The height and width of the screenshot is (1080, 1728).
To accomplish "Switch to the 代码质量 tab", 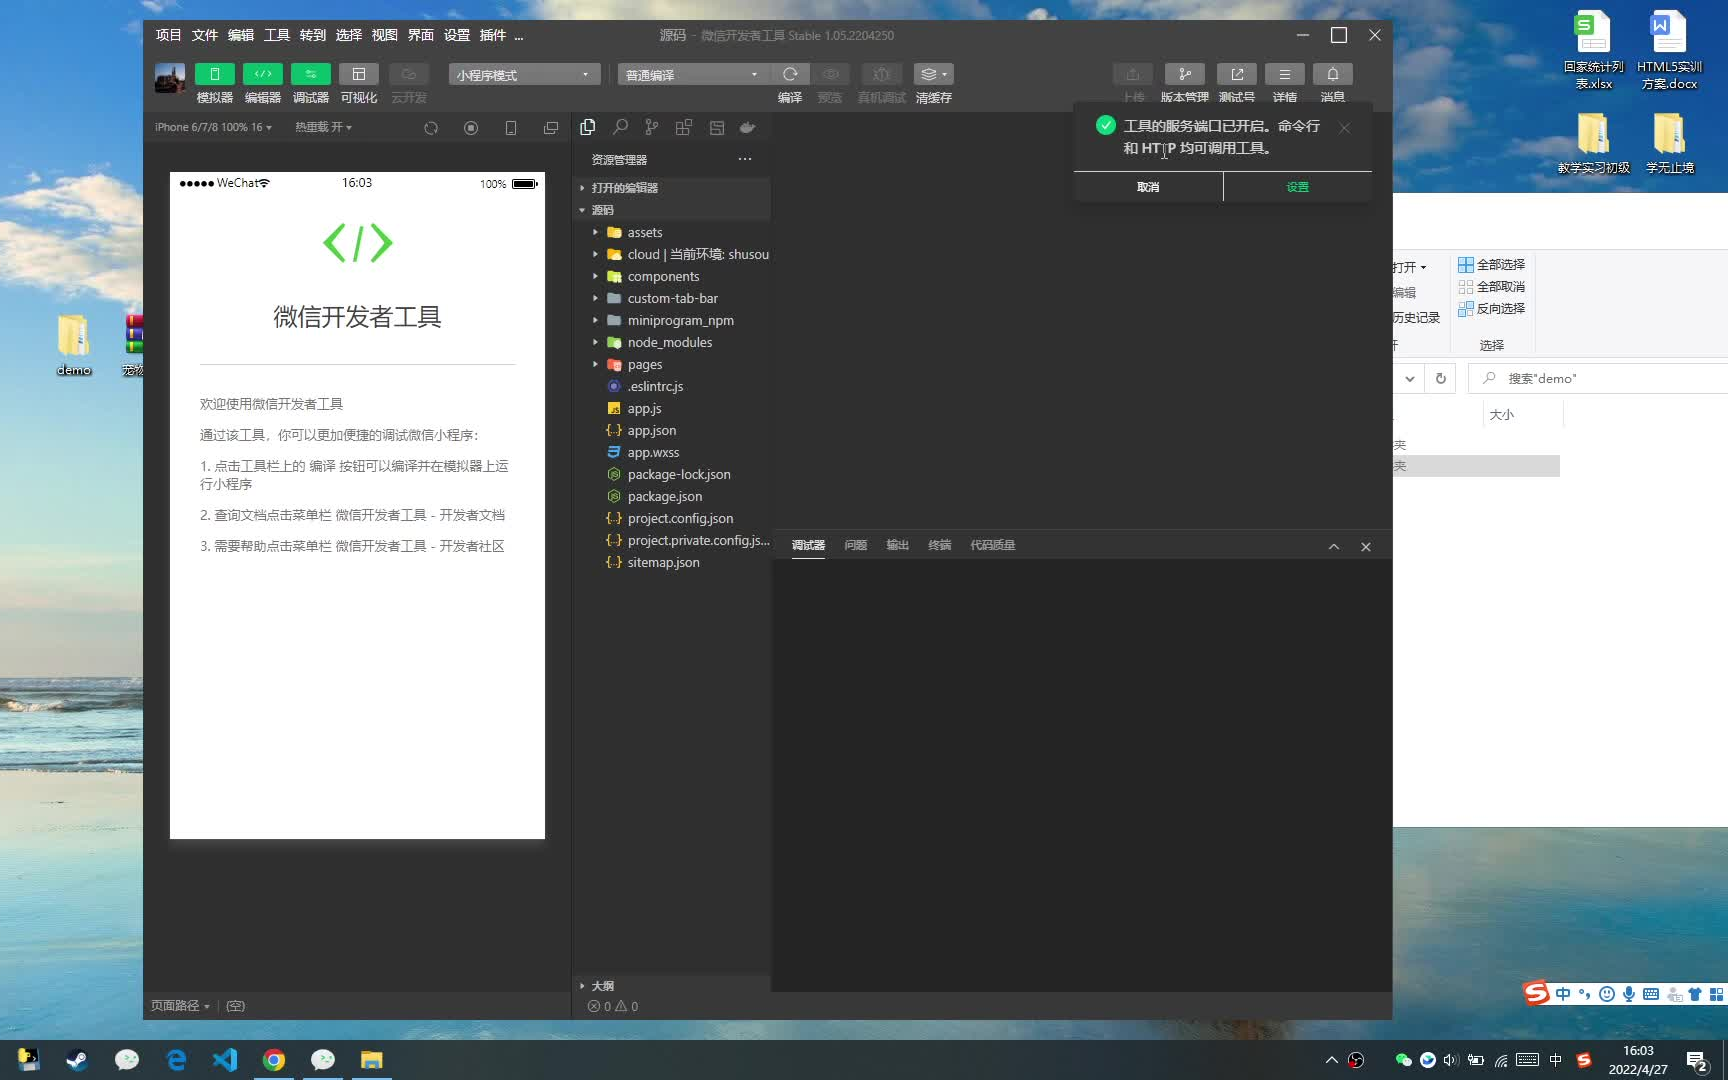I will coord(992,545).
